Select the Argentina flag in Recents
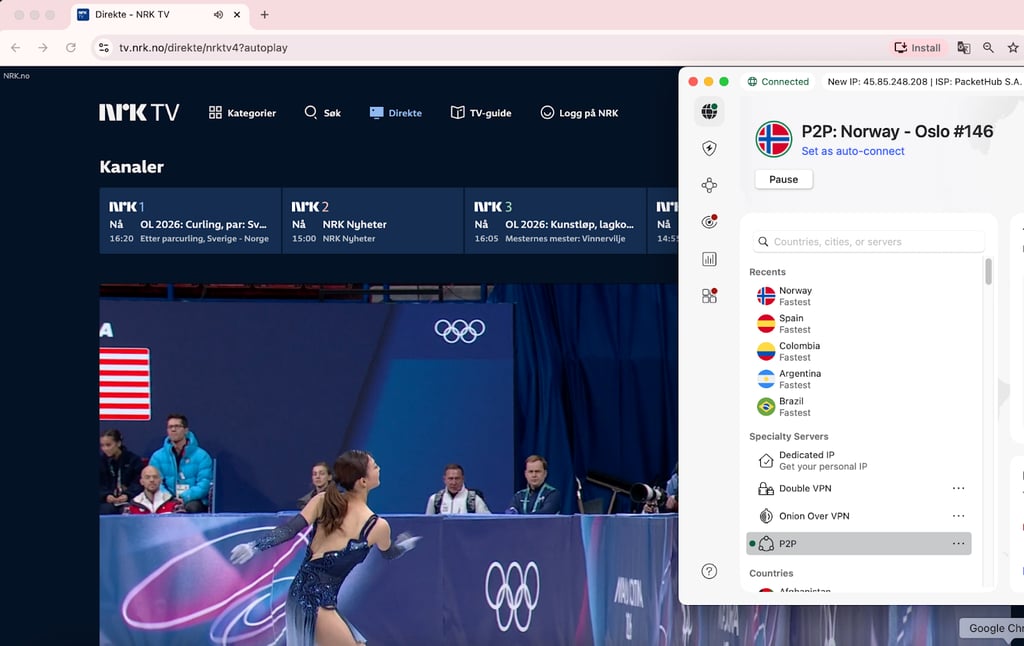Image resolution: width=1024 pixels, height=646 pixels. 766,379
